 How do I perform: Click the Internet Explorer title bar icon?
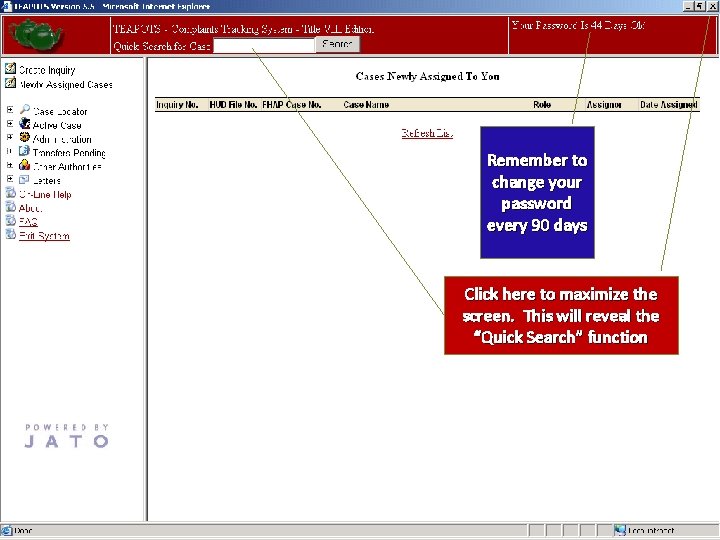click(x=6, y=6)
